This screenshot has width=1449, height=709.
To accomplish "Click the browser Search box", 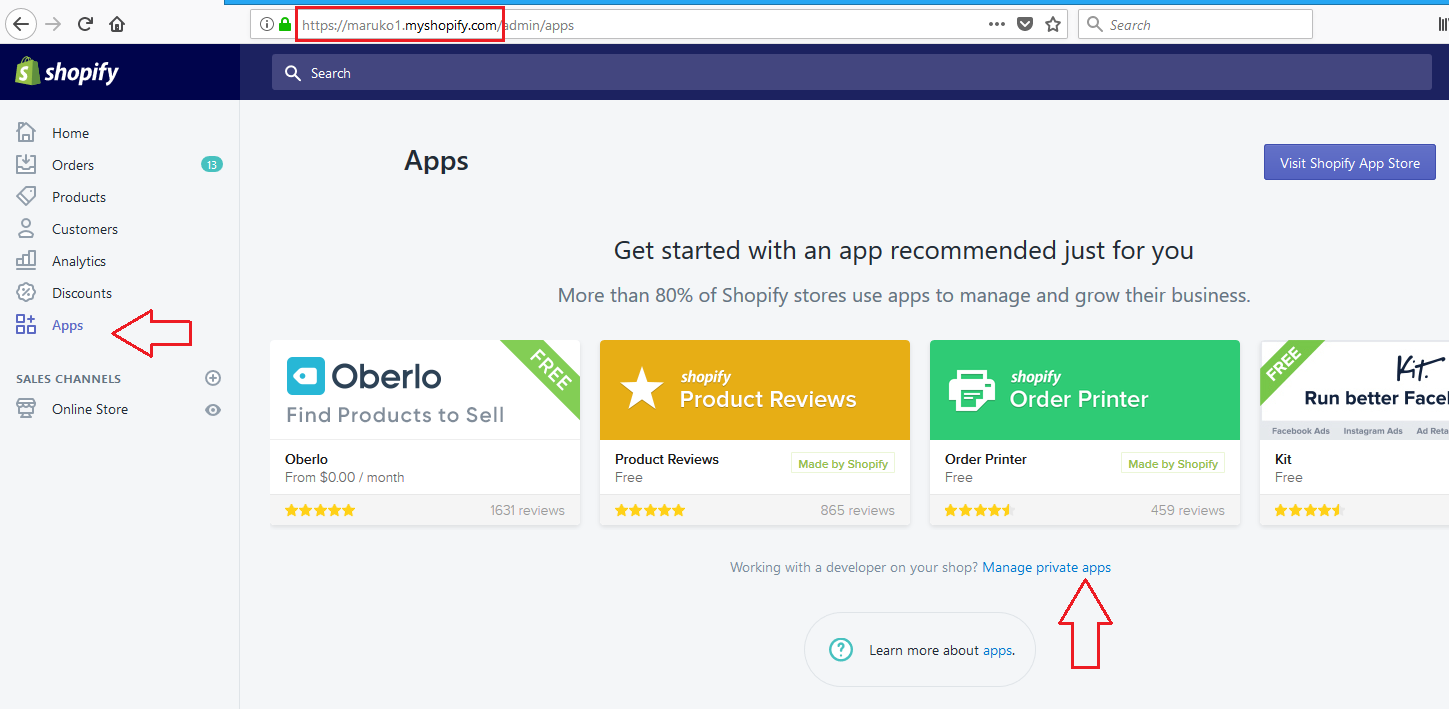I will click(x=1195, y=24).
